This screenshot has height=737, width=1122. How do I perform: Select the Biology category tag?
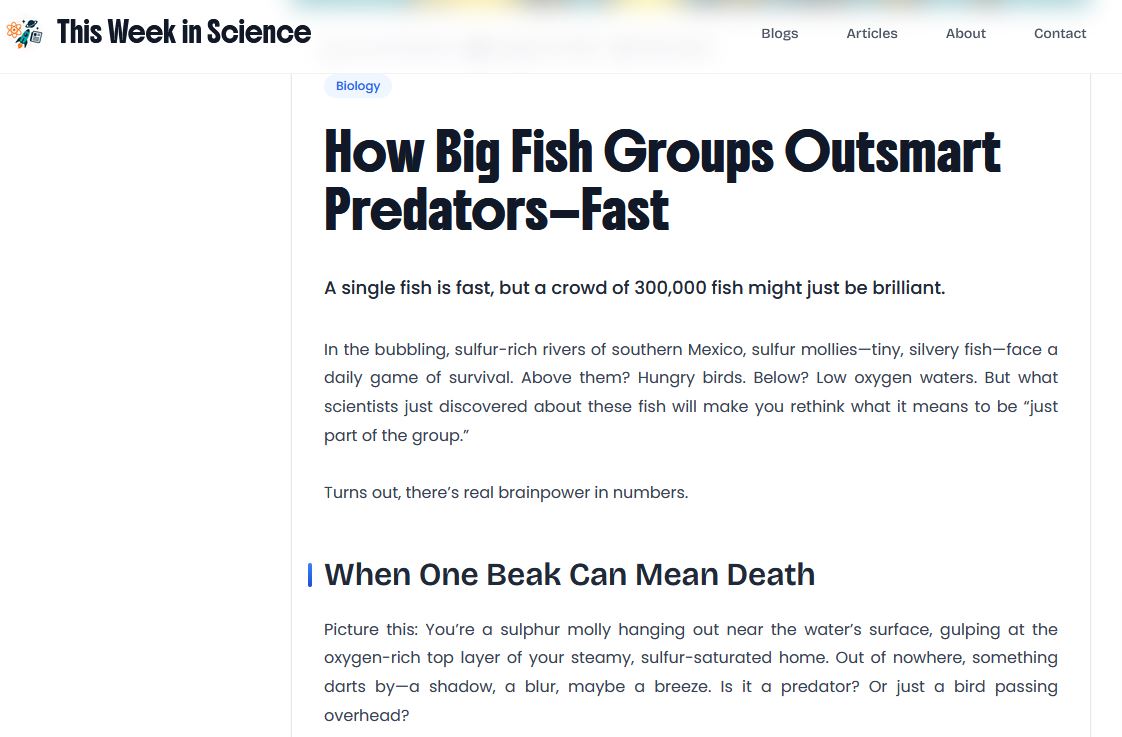(x=357, y=86)
